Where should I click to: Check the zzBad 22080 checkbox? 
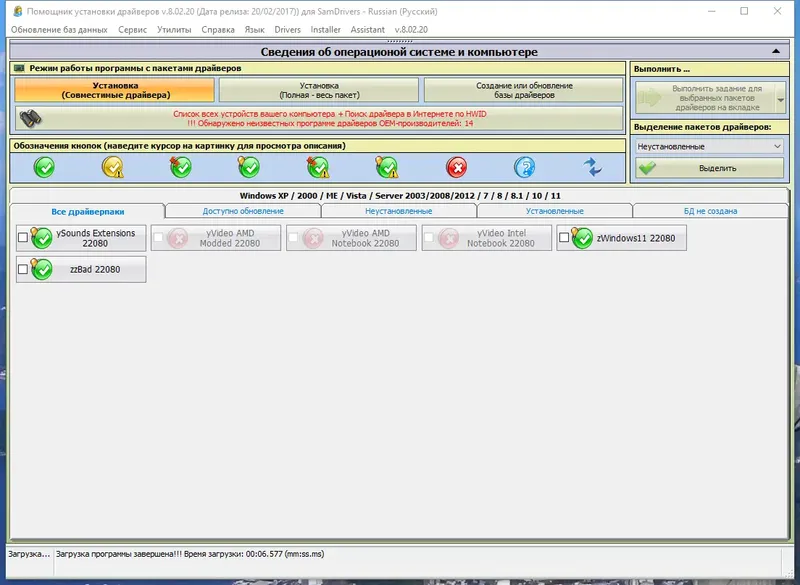[x=23, y=269]
